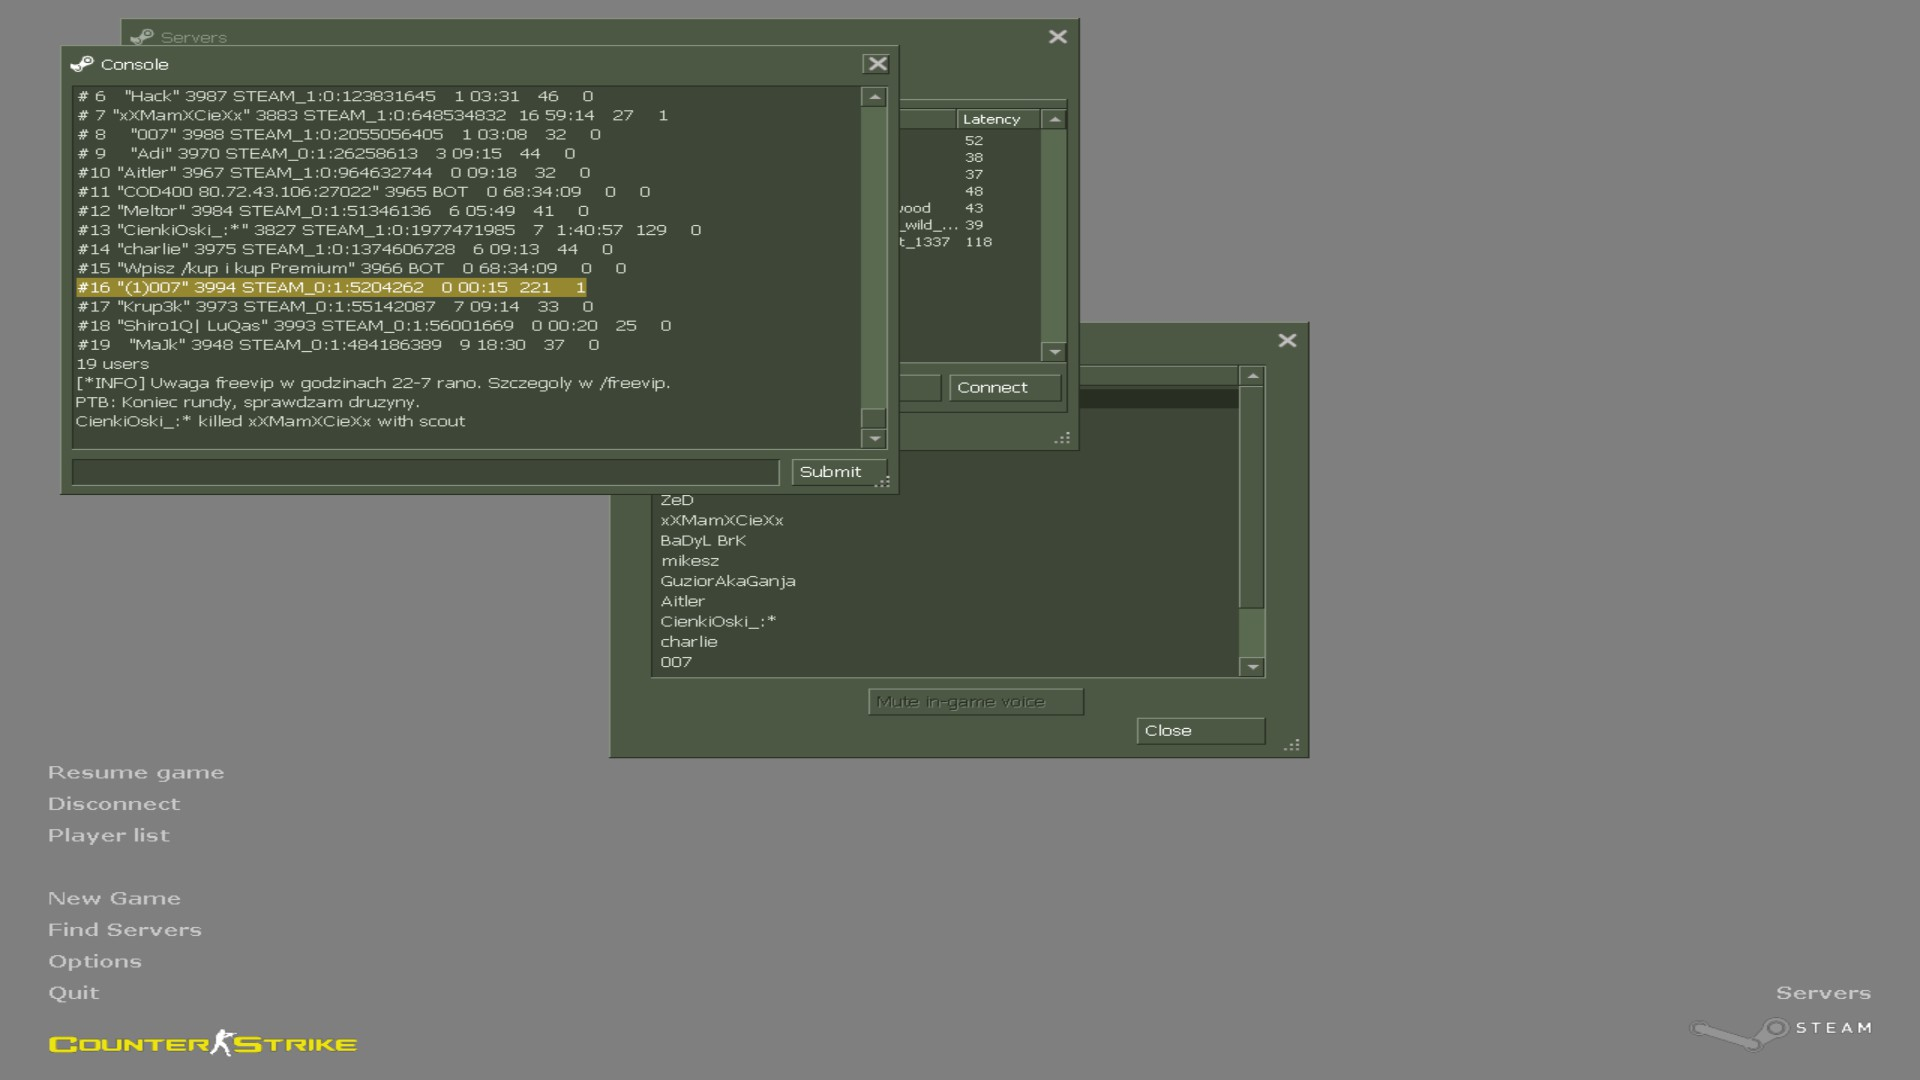The height and width of the screenshot is (1080, 1920).
Task: Click console scrollbar down arrow
Action: coord(874,439)
